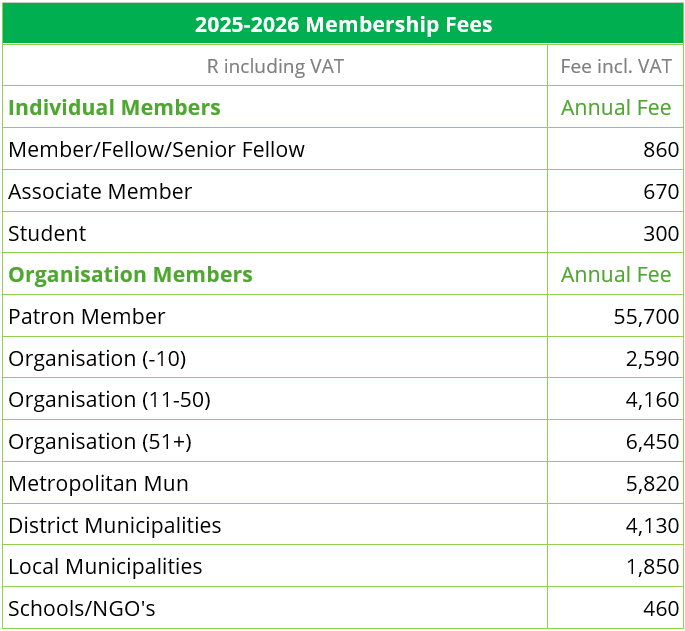Screen dimensions: 685x631
Task: Click the 55,700 fee value
Action: coord(646,317)
